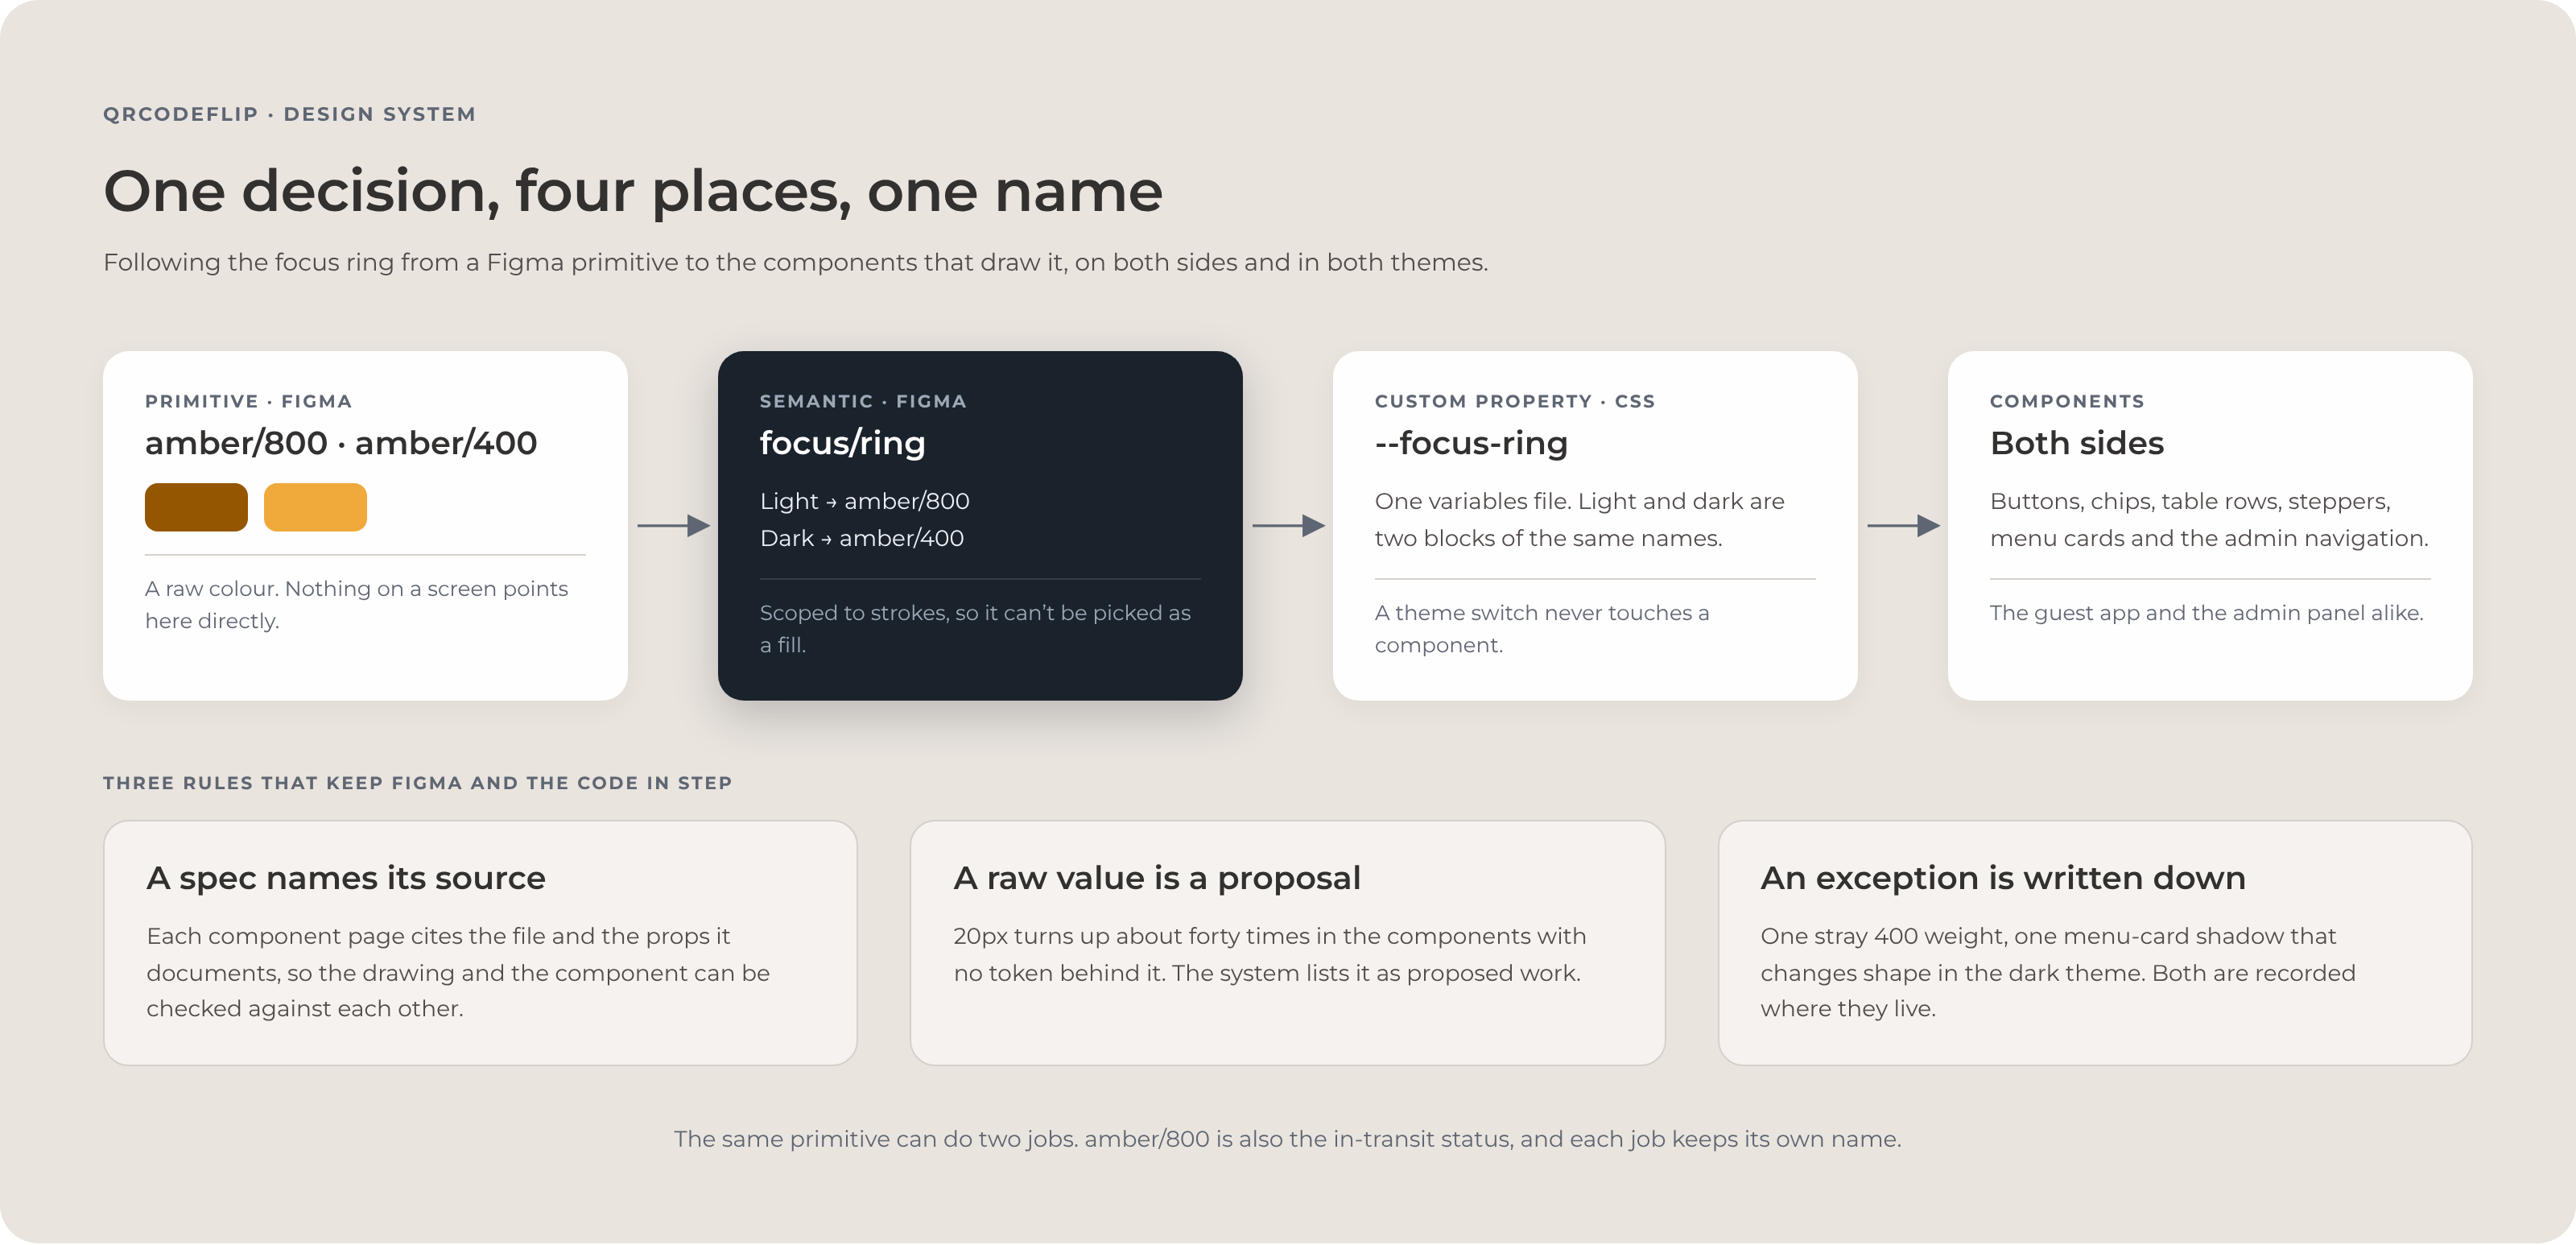Click the 'Both sides' heading
Screen dimensions: 2576x1245
2076,443
